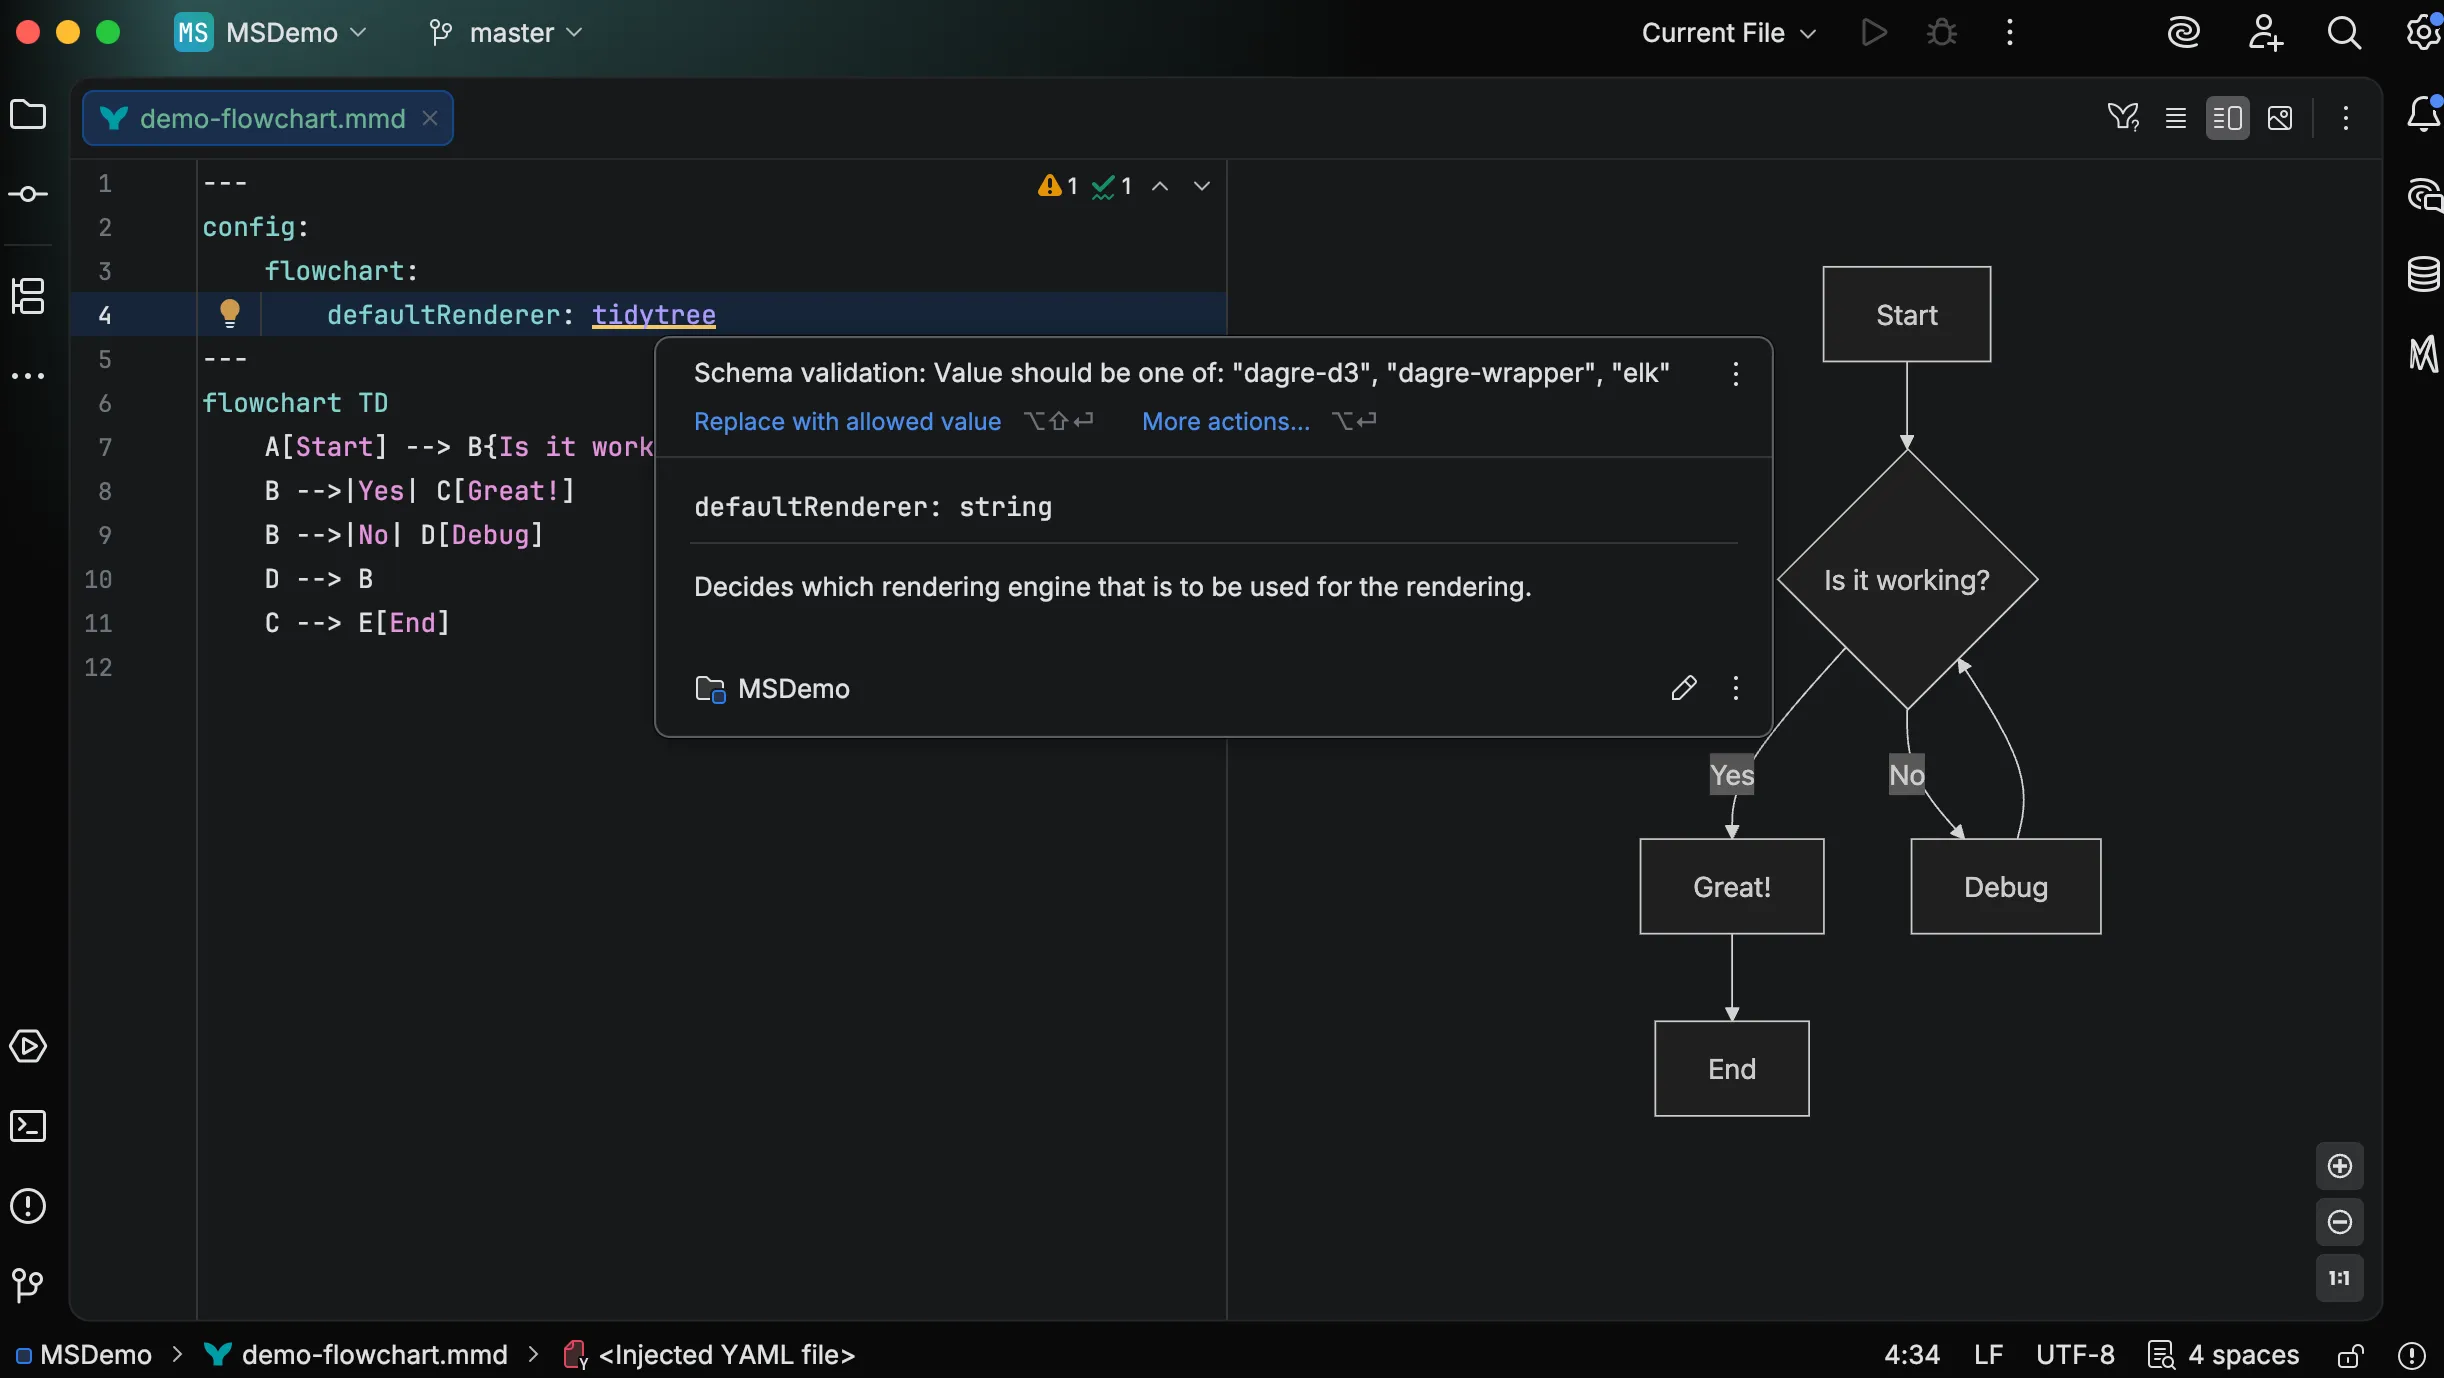This screenshot has height=1378, width=2444.
Task: Open the Commit tool window
Action: click(29, 193)
